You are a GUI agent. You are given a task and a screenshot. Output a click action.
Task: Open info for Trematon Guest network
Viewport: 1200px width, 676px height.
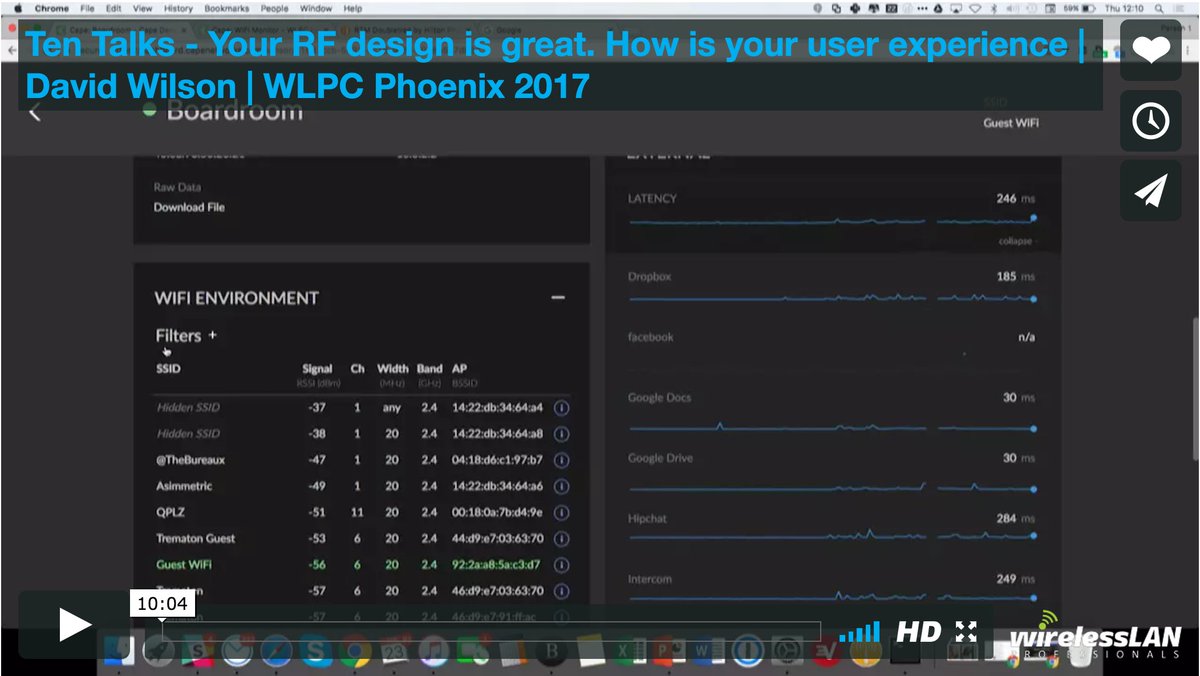click(561, 538)
